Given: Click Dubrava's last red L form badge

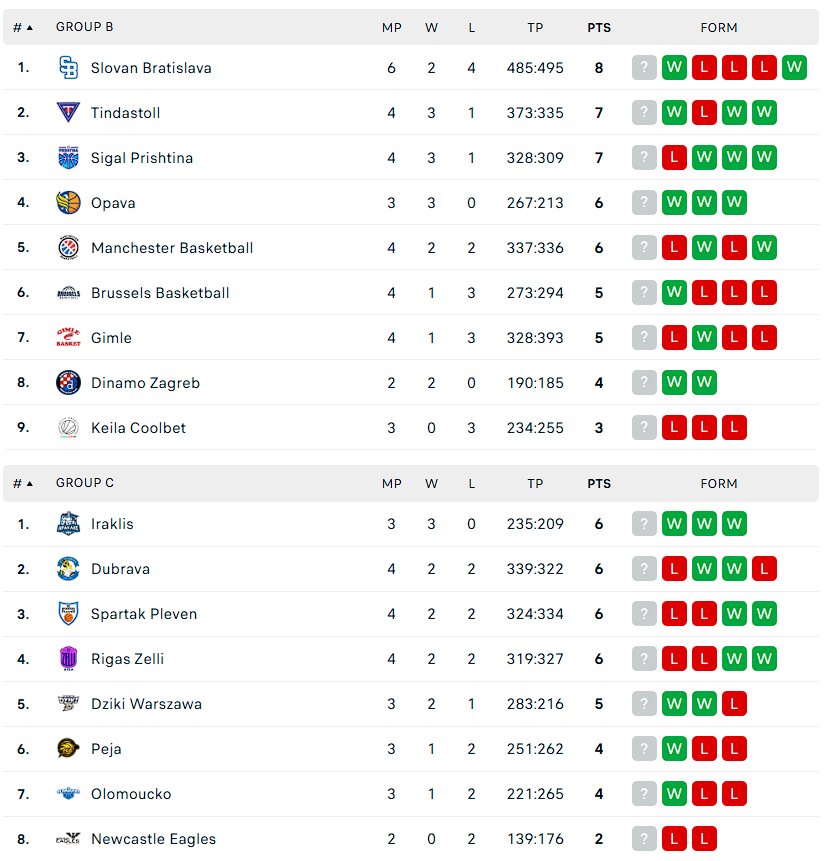Looking at the screenshot, I should click(x=764, y=569).
